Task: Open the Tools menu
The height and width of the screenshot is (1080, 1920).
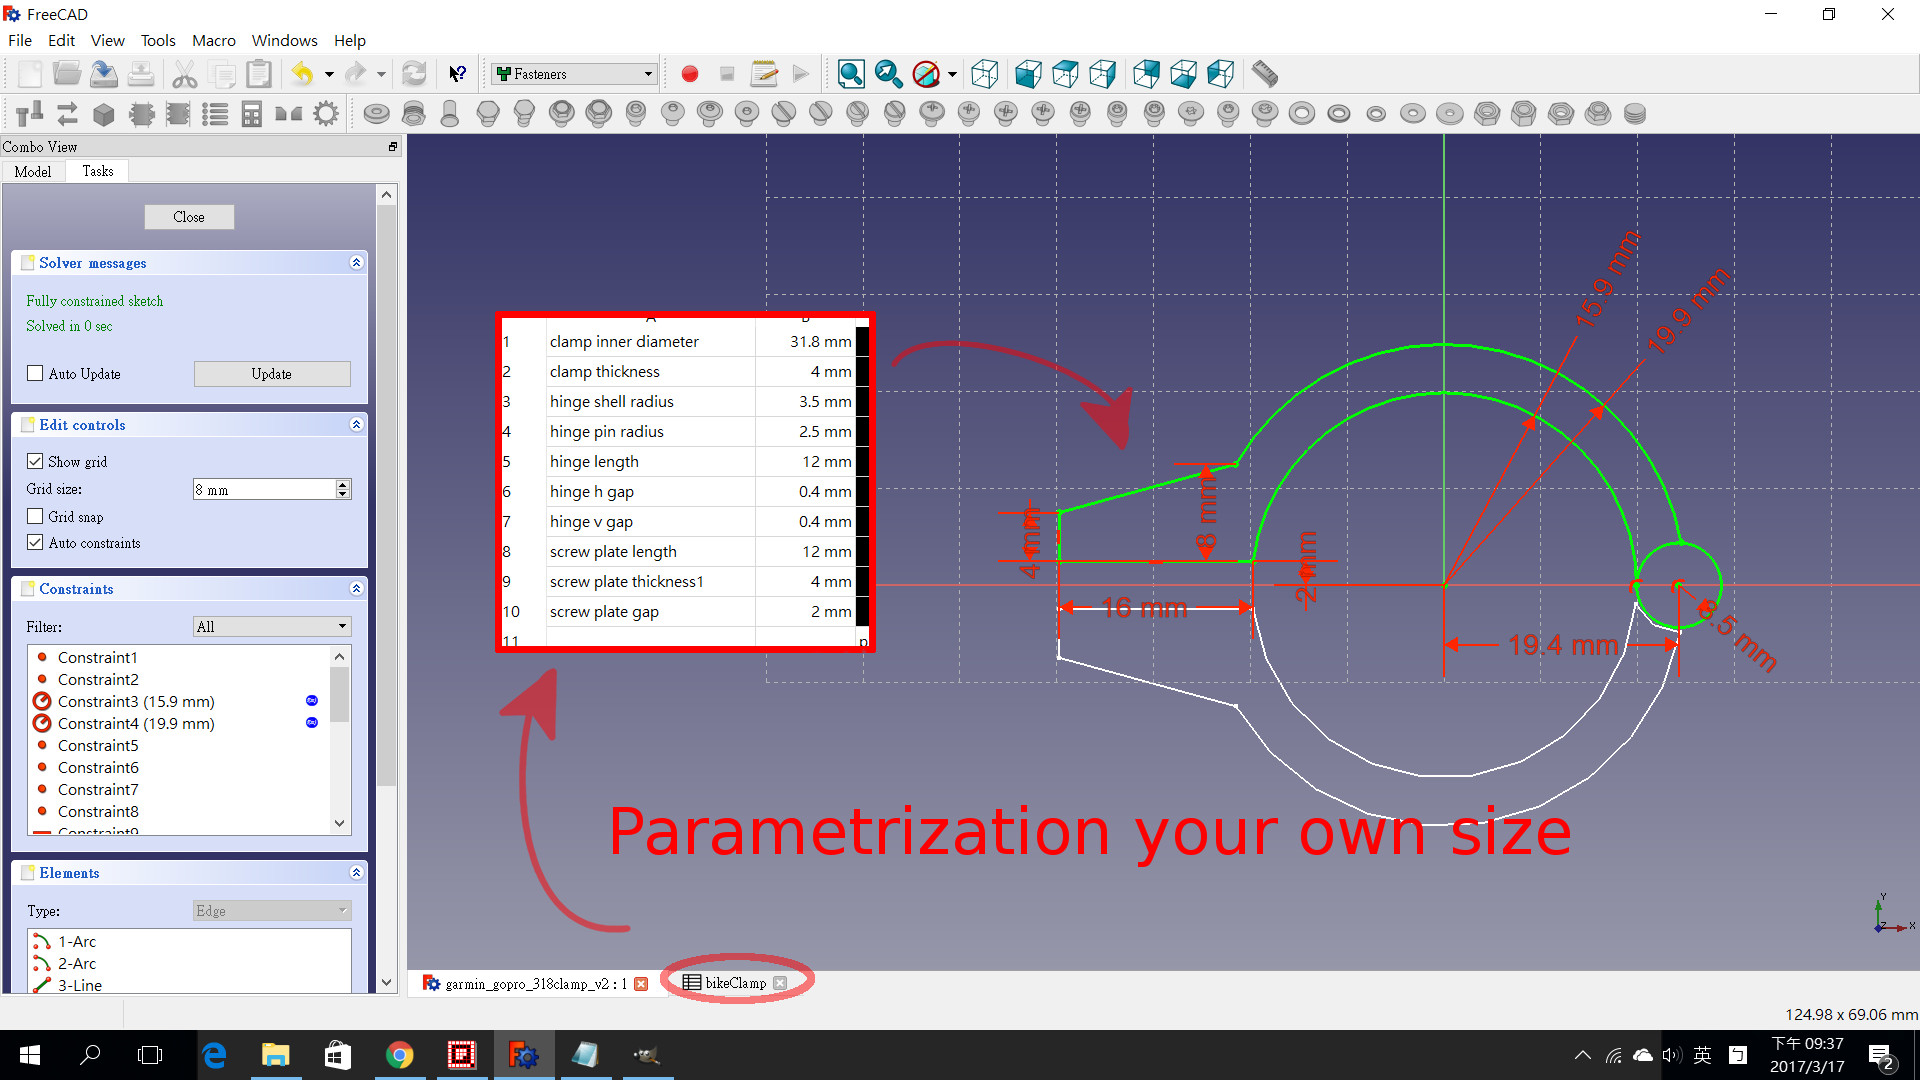Action: point(158,41)
